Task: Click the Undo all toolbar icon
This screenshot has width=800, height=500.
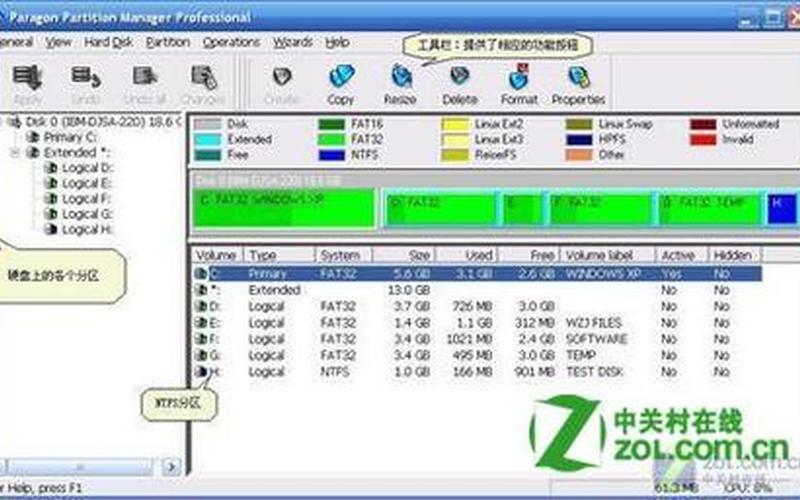Action: tap(145, 77)
